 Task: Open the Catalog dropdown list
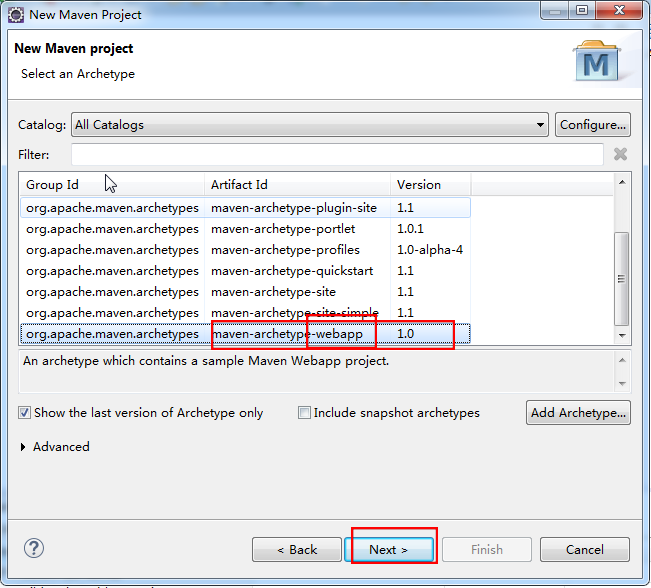(540, 125)
